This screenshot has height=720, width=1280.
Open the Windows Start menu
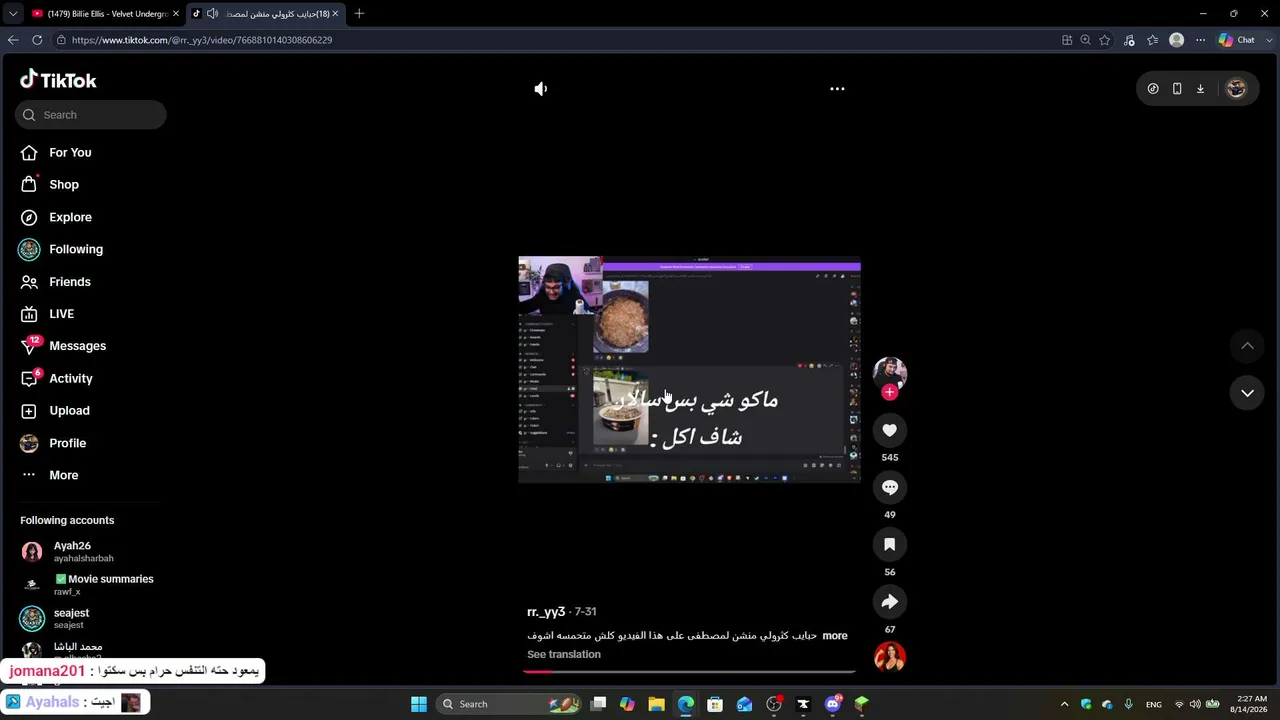pos(419,704)
